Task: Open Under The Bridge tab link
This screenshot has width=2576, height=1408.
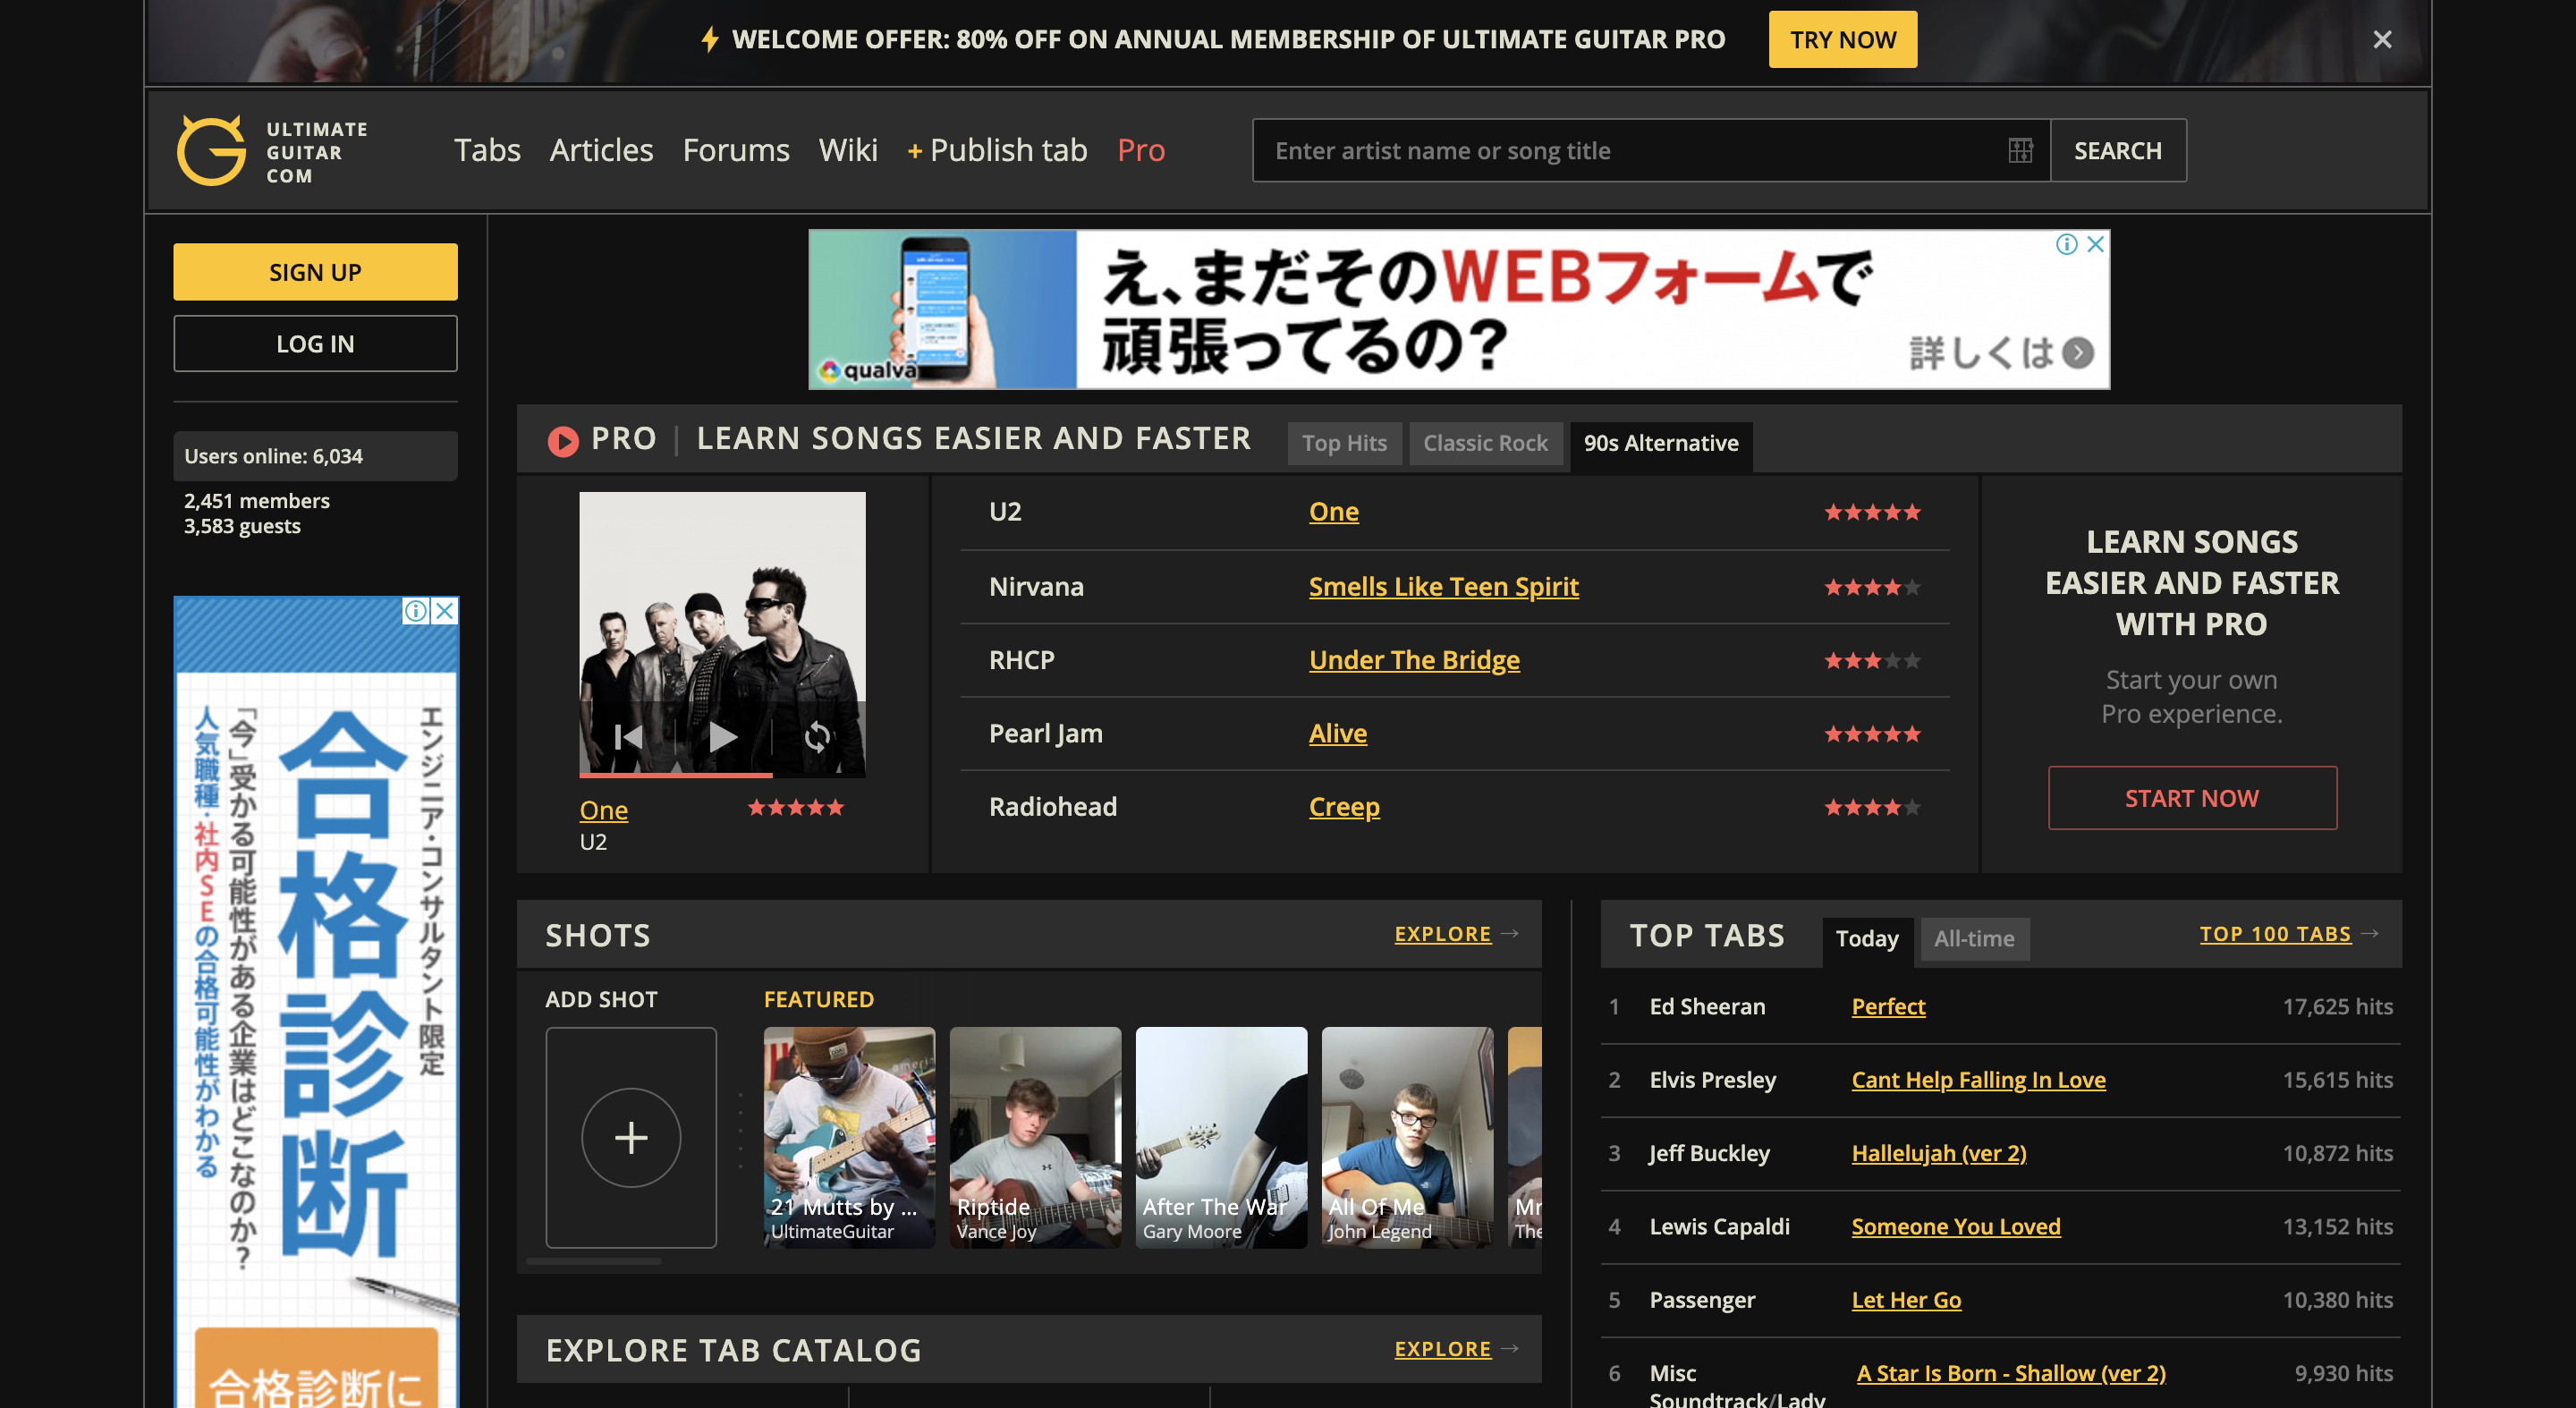Action: [1414, 660]
